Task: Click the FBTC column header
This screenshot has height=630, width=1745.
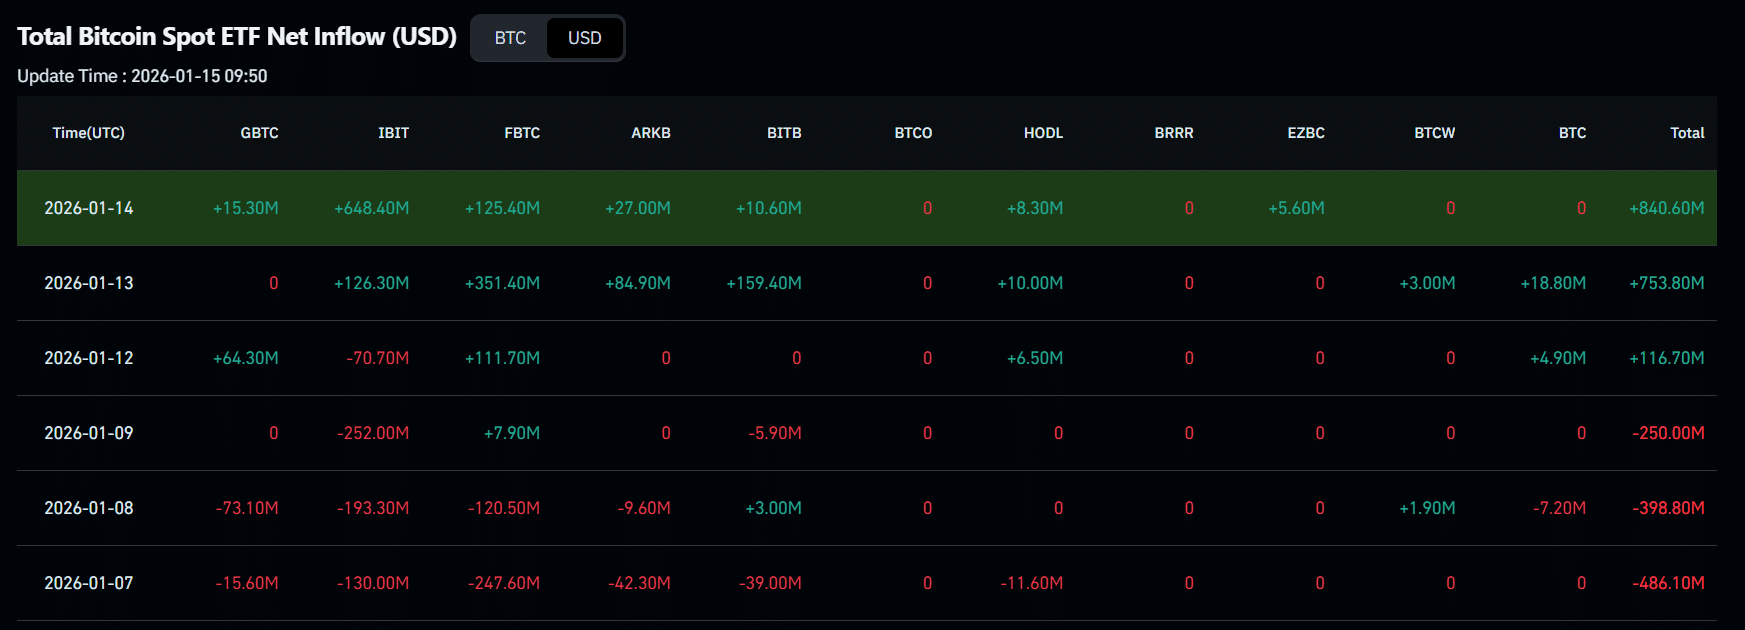Action: point(522,133)
